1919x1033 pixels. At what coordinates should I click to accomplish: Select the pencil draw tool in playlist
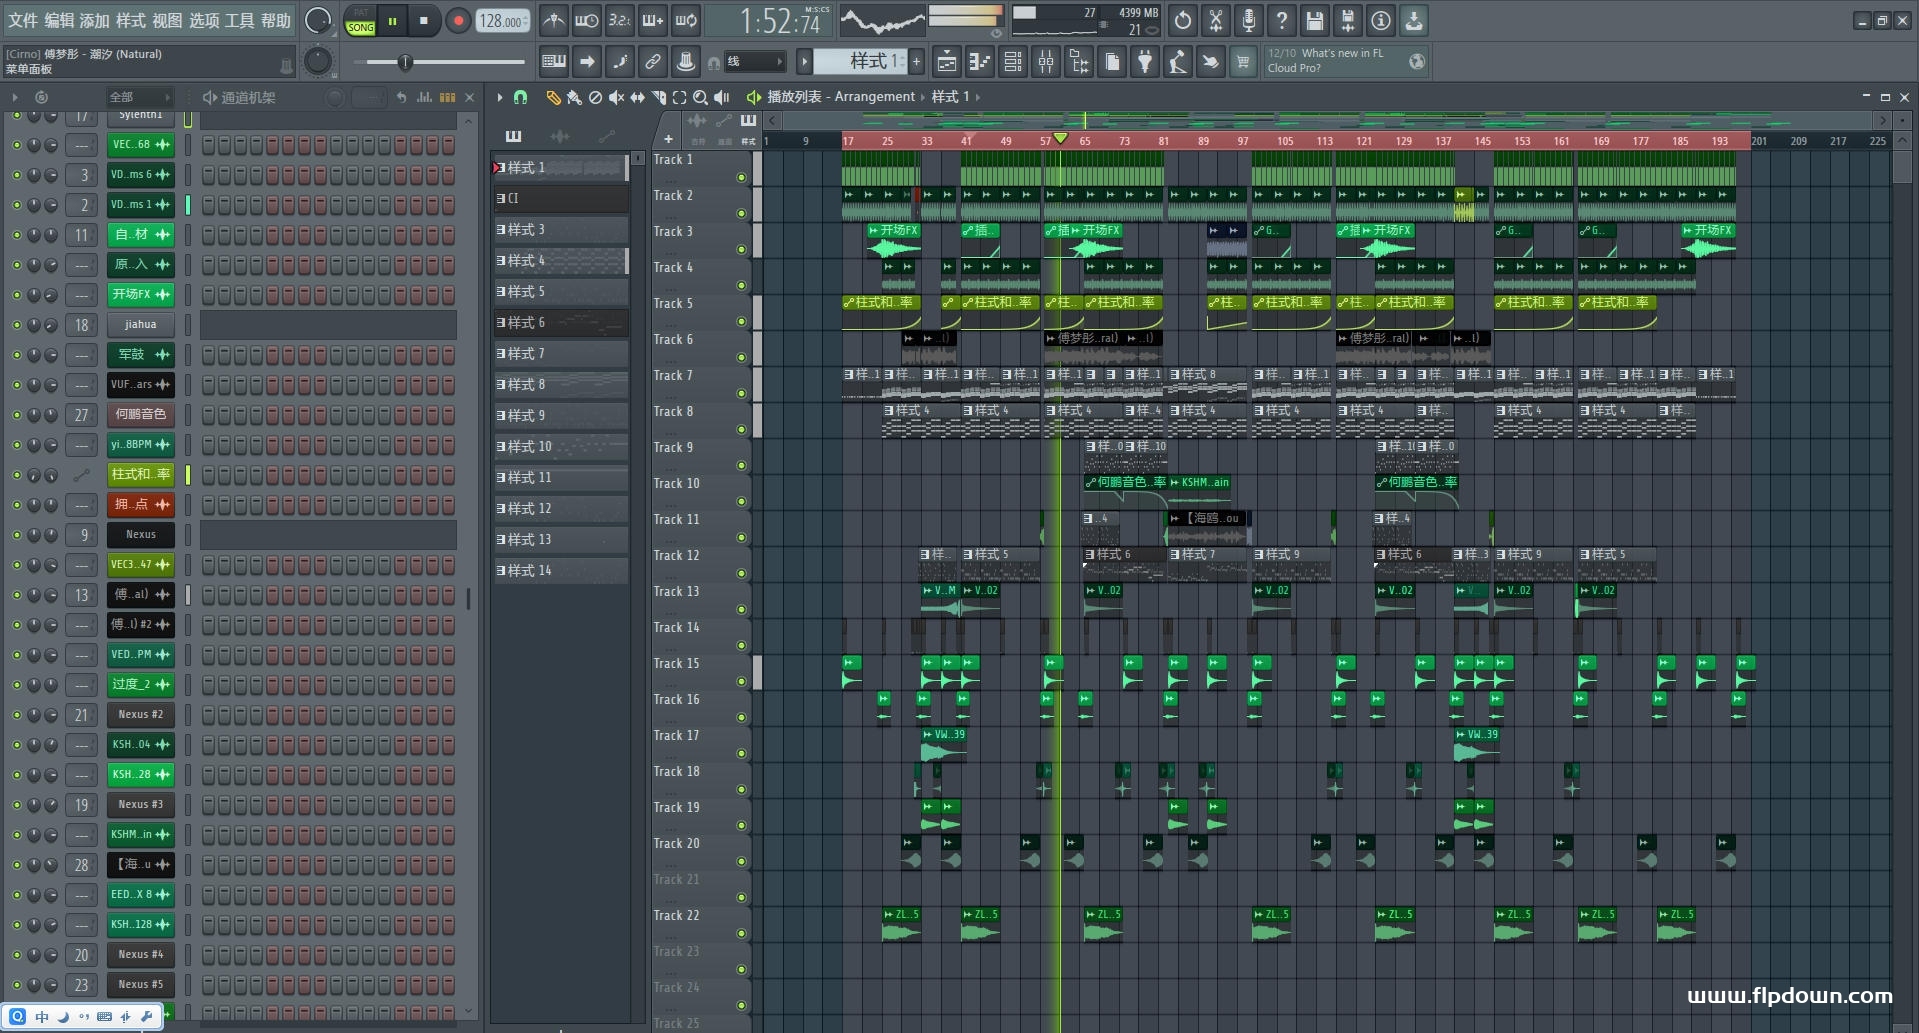(553, 97)
